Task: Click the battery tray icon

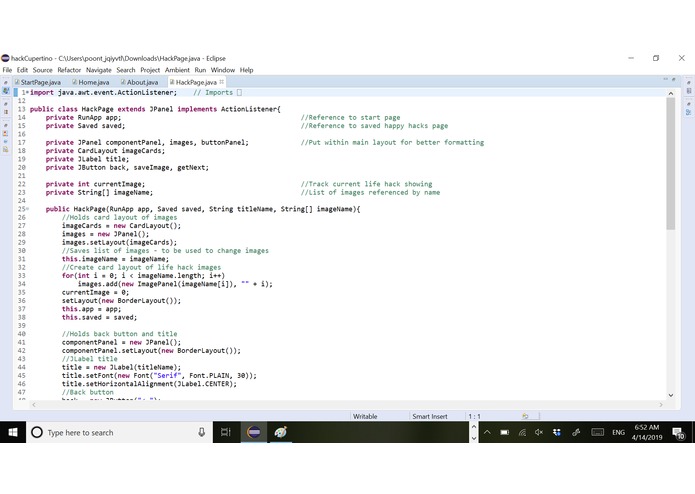Action: click(x=504, y=432)
